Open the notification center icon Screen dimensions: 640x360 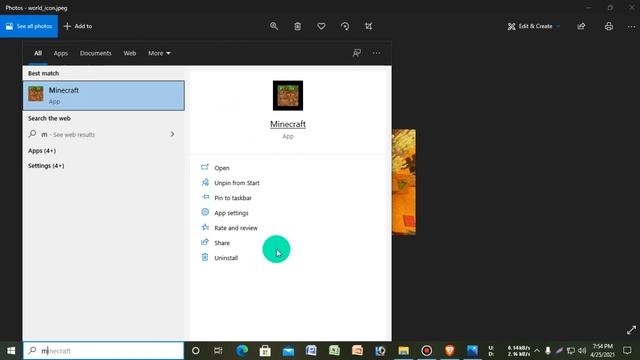(x=627, y=351)
